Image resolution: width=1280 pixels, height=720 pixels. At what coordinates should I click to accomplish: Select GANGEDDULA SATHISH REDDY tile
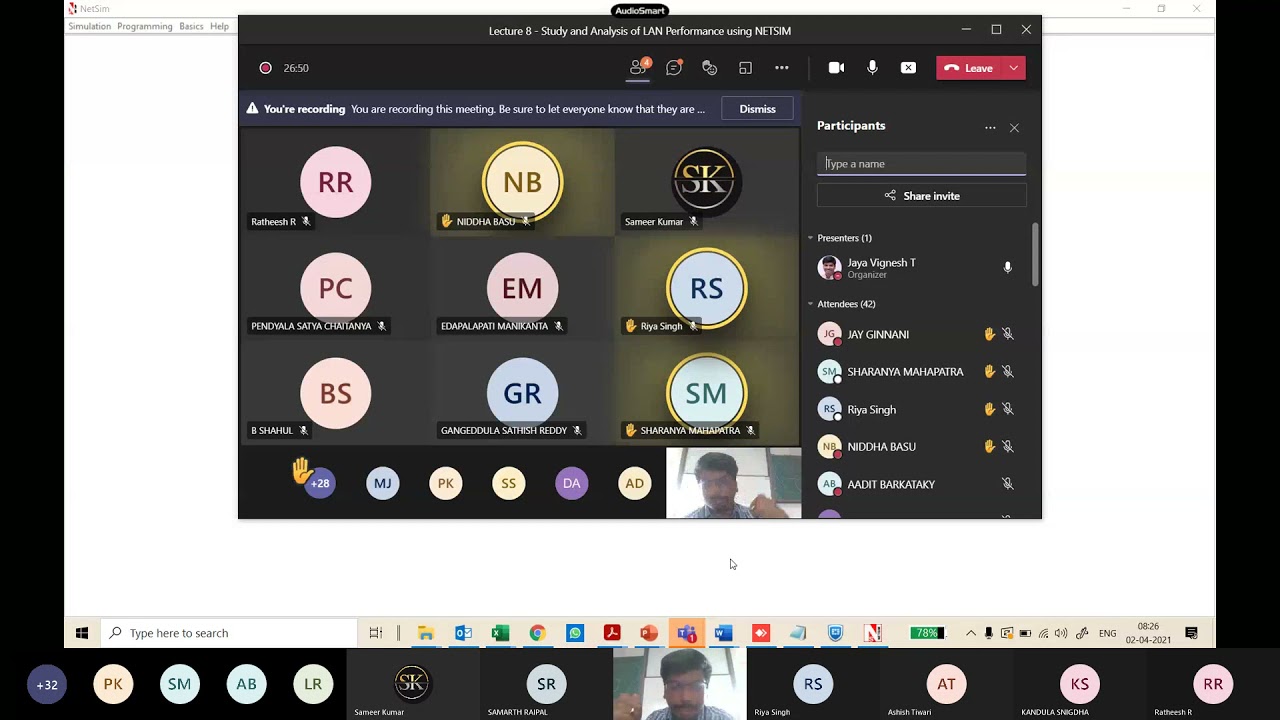tap(522, 393)
